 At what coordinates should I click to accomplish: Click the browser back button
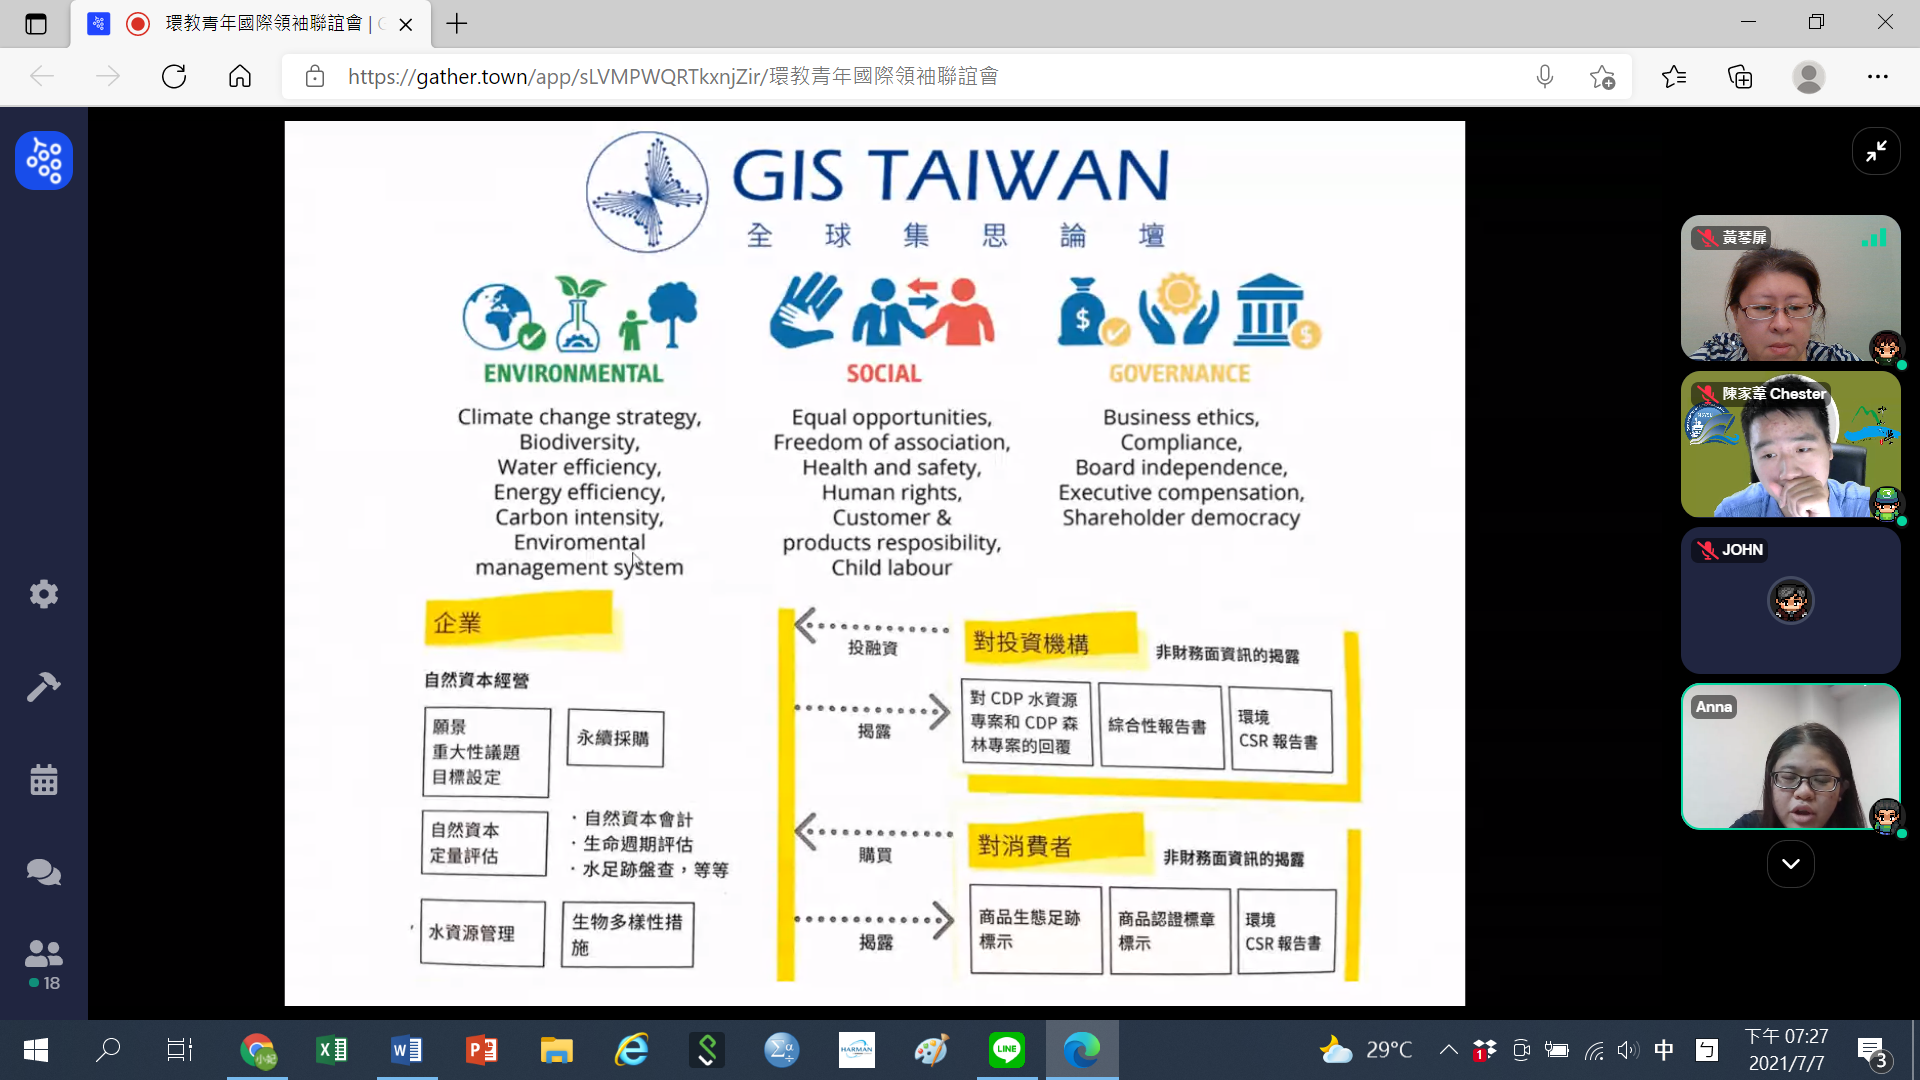tap(42, 76)
